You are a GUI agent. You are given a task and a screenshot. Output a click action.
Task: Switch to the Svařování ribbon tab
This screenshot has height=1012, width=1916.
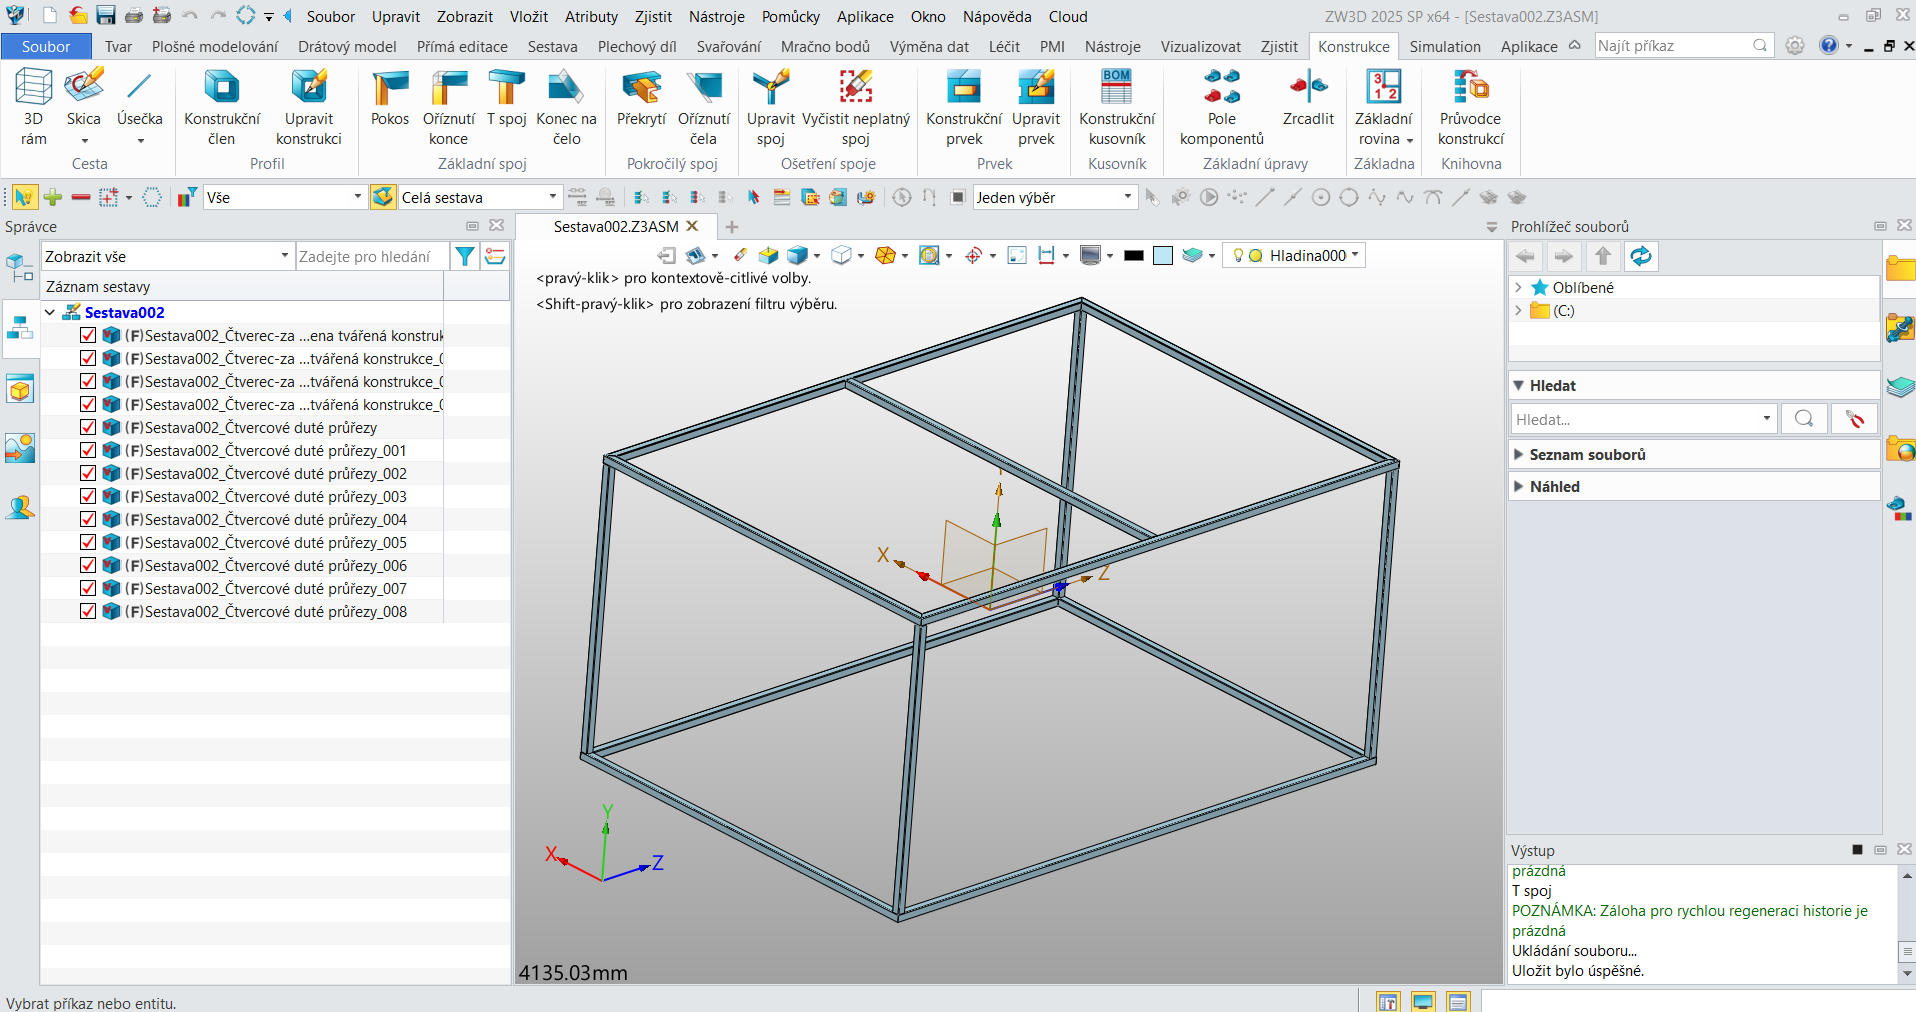tap(728, 46)
